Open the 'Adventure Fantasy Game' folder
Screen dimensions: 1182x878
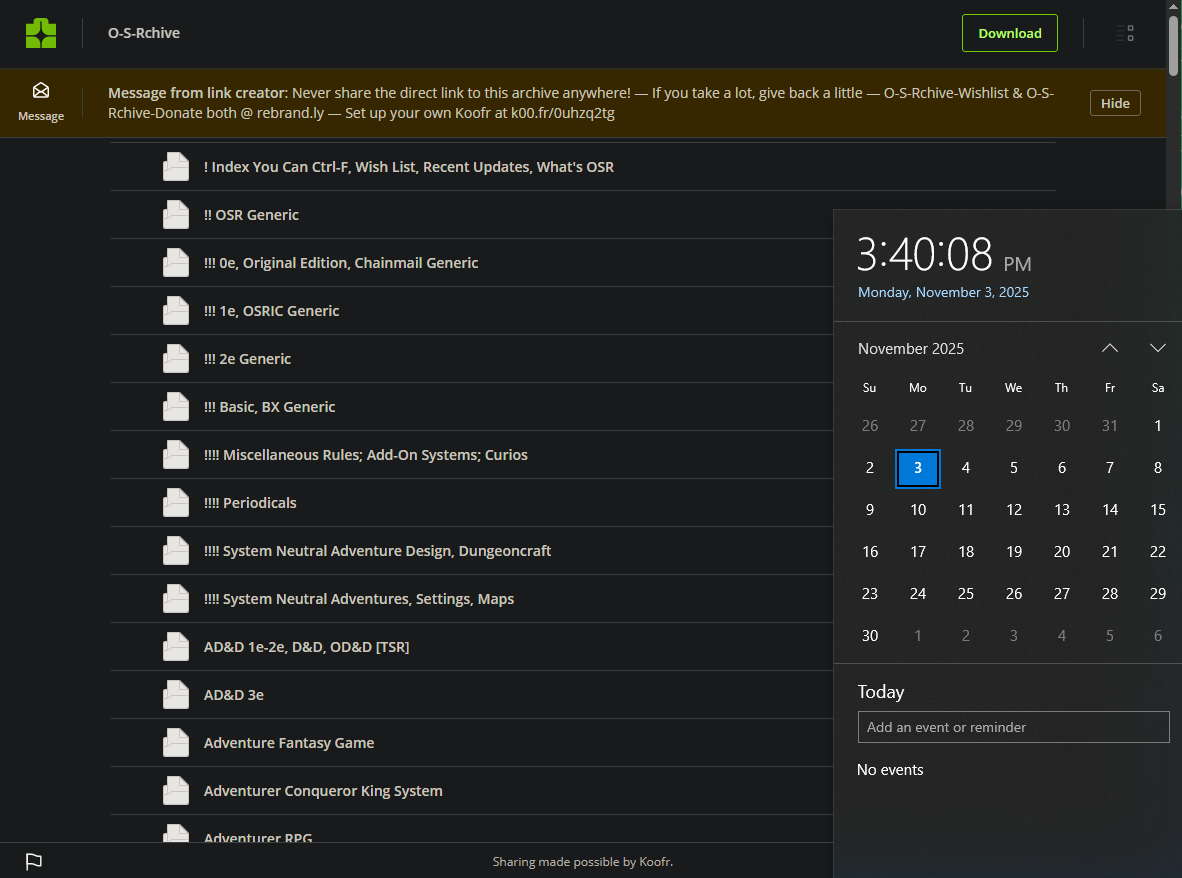point(289,742)
